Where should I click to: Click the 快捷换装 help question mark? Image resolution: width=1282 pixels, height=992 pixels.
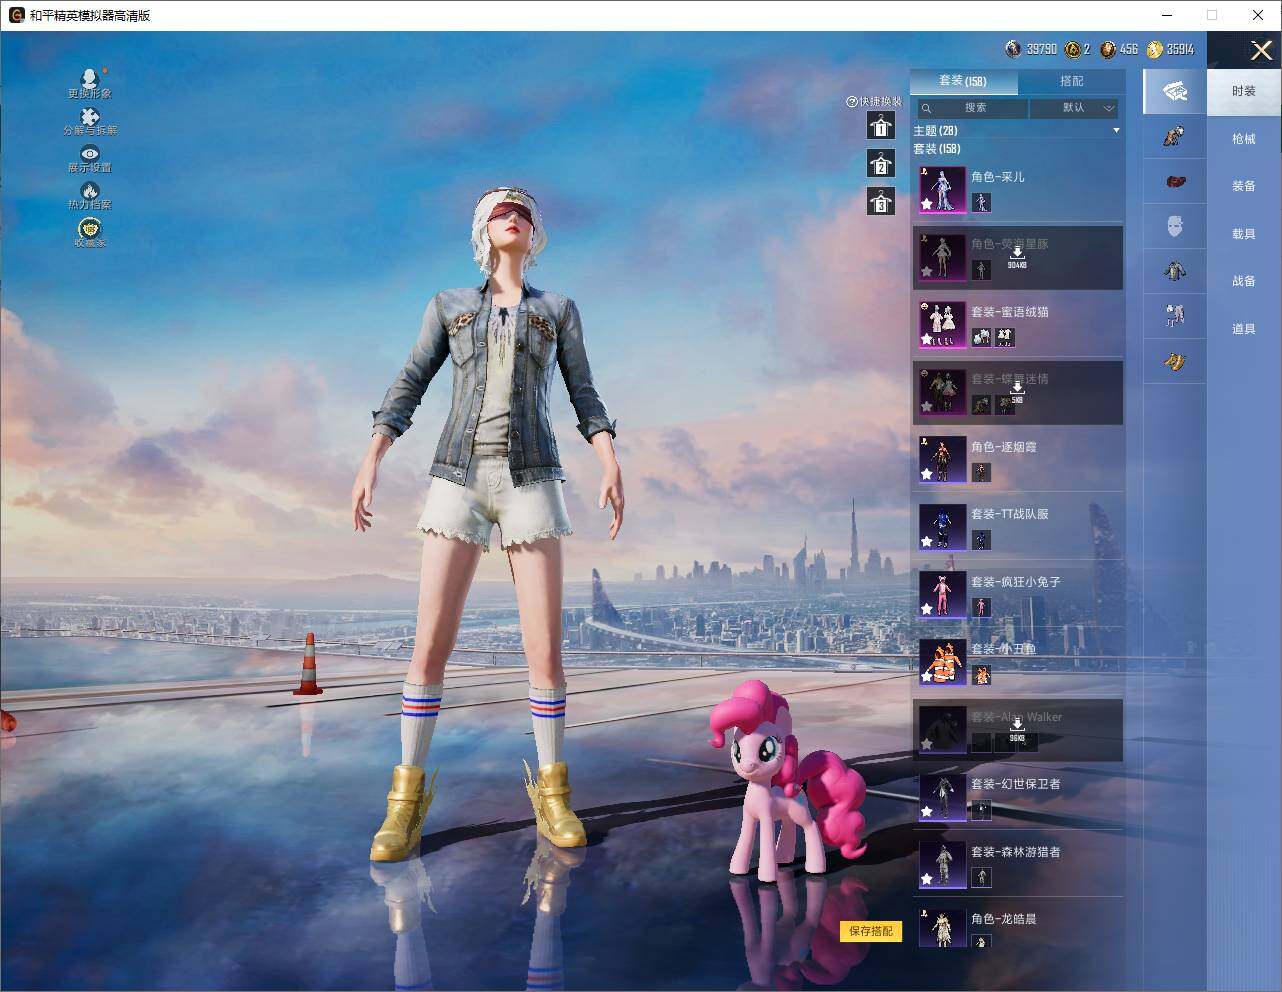tap(852, 101)
